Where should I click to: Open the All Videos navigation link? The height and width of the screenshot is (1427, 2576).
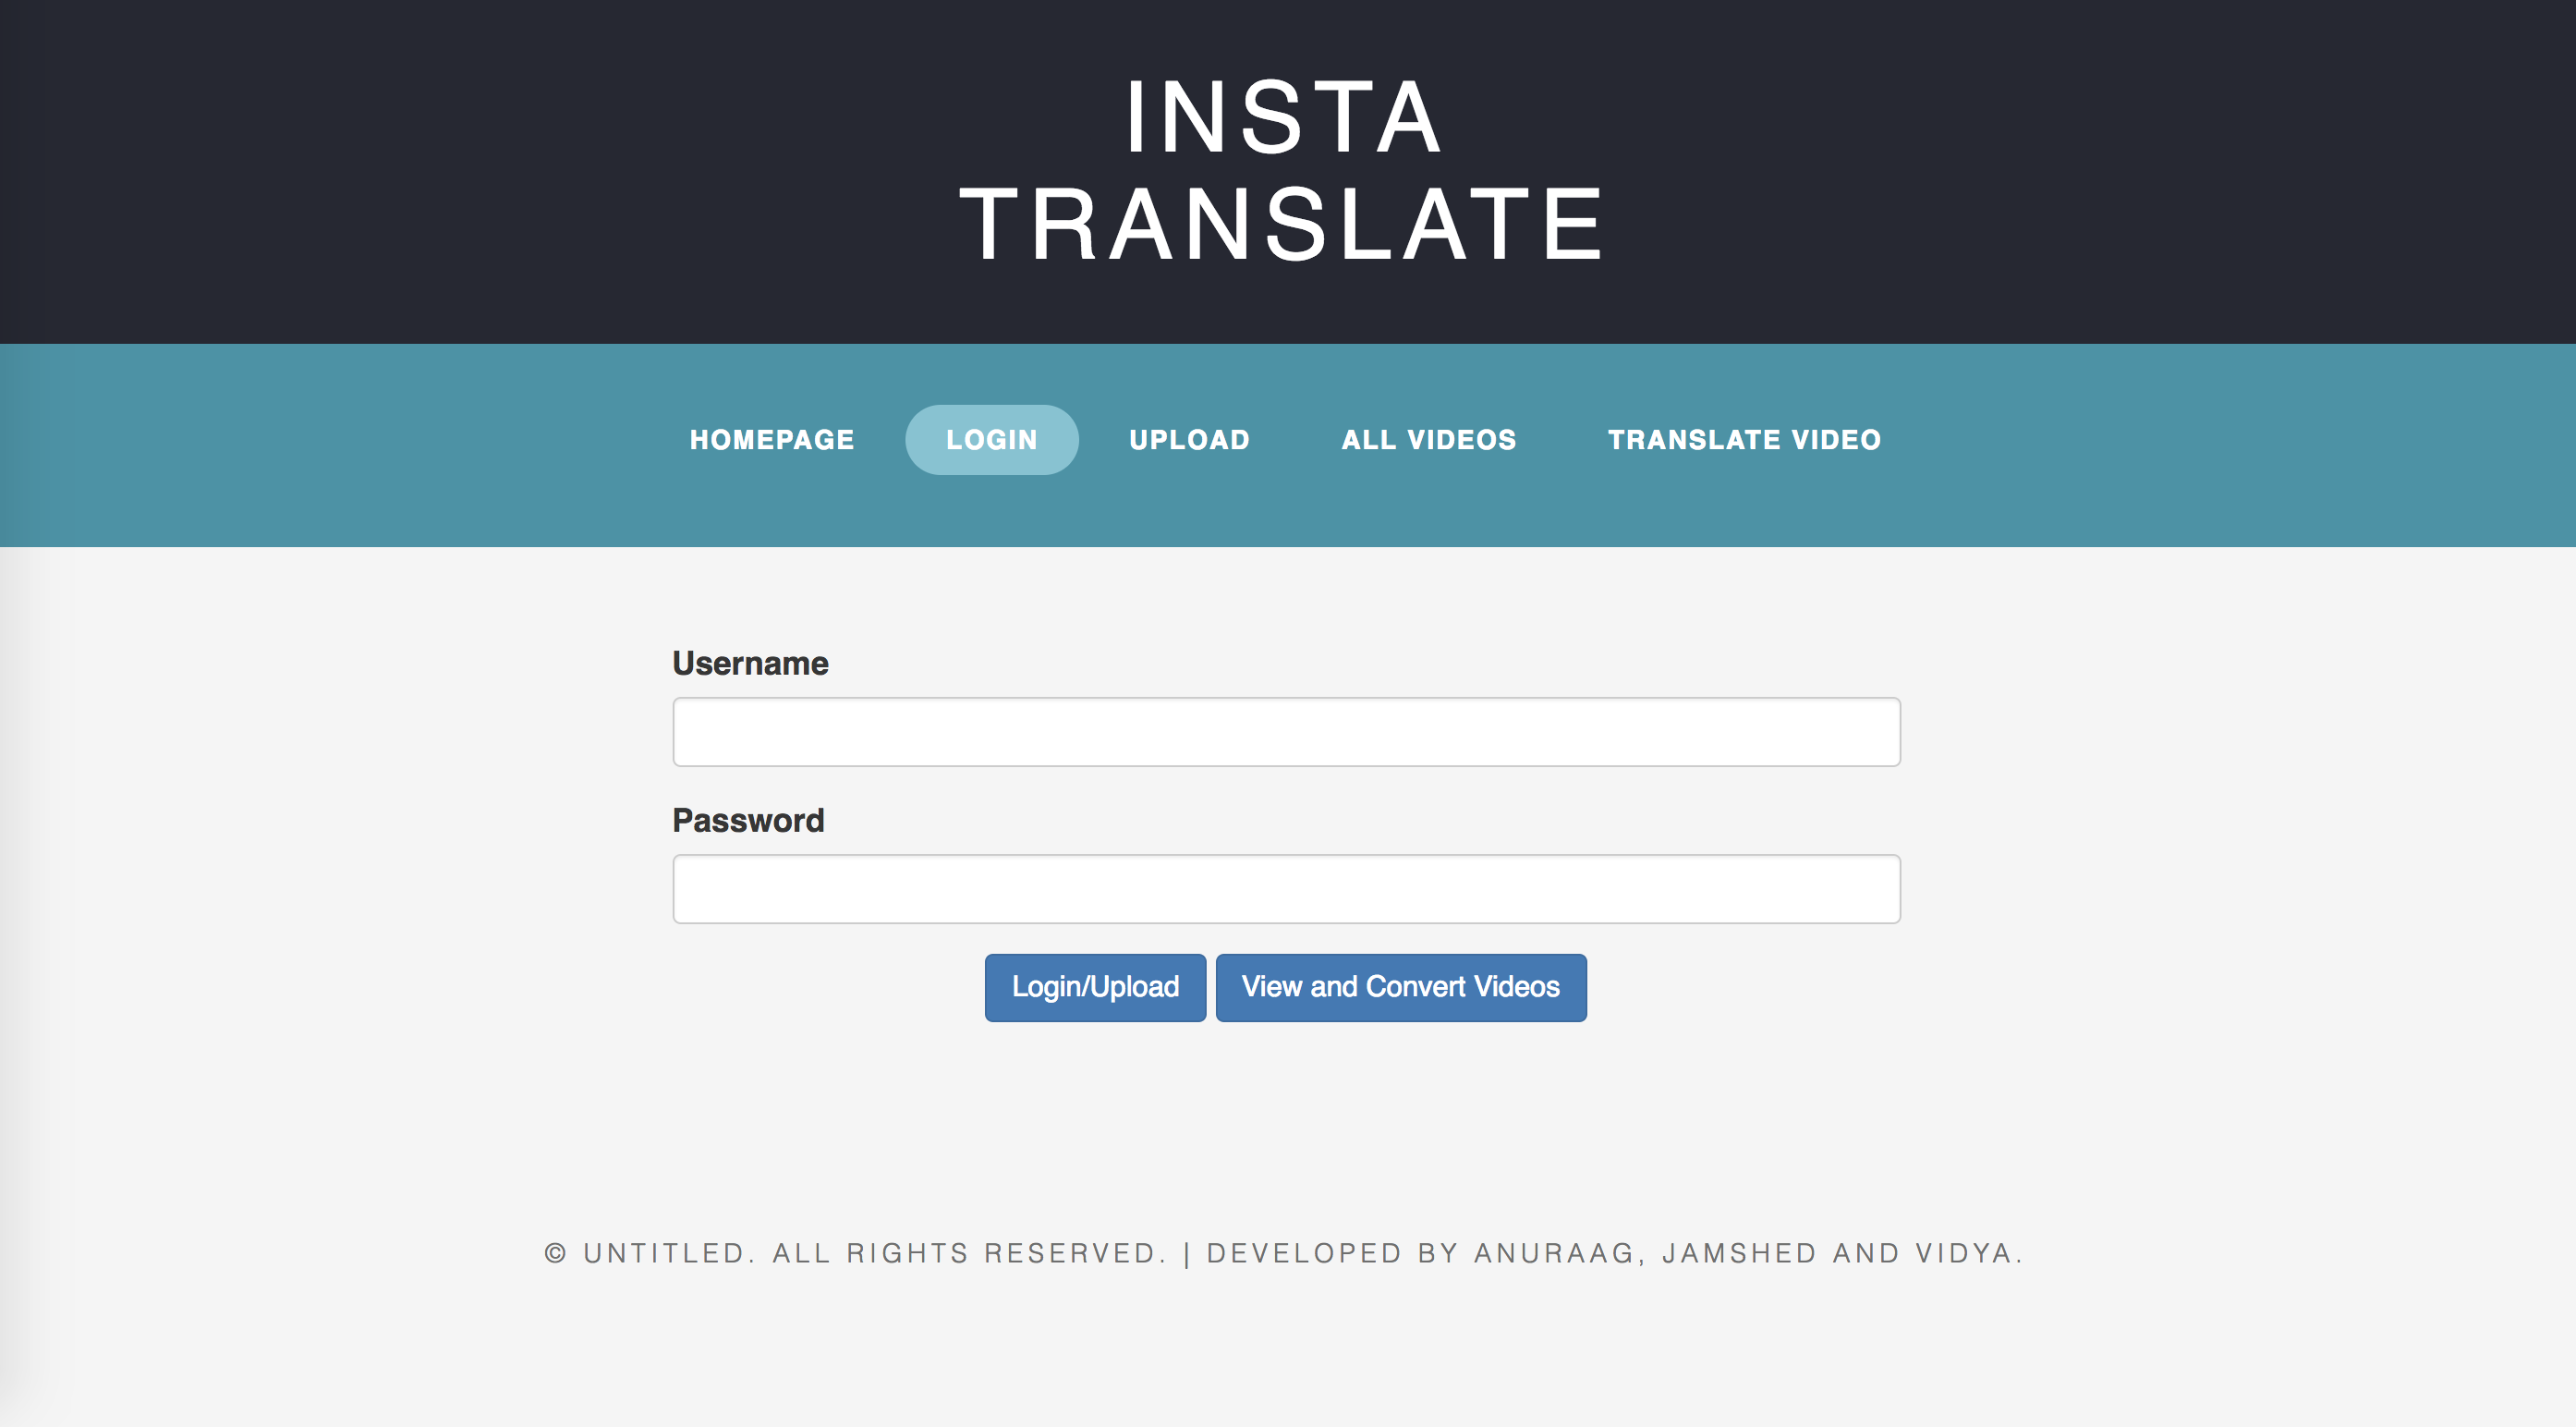pyautogui.click(x=1428, y=440)
